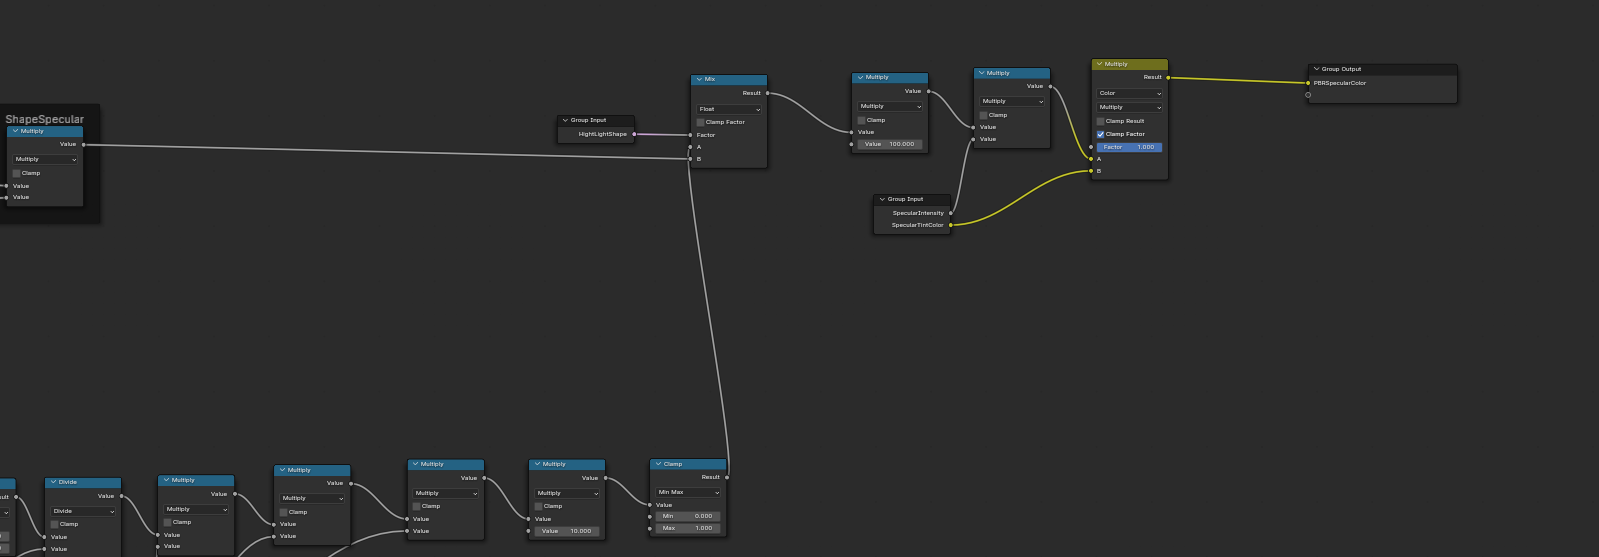The width and height of the screenshot is (1599, 557).
Task: Click the Max 1.000 field in Clamp
Action: [x=688, y=528]
